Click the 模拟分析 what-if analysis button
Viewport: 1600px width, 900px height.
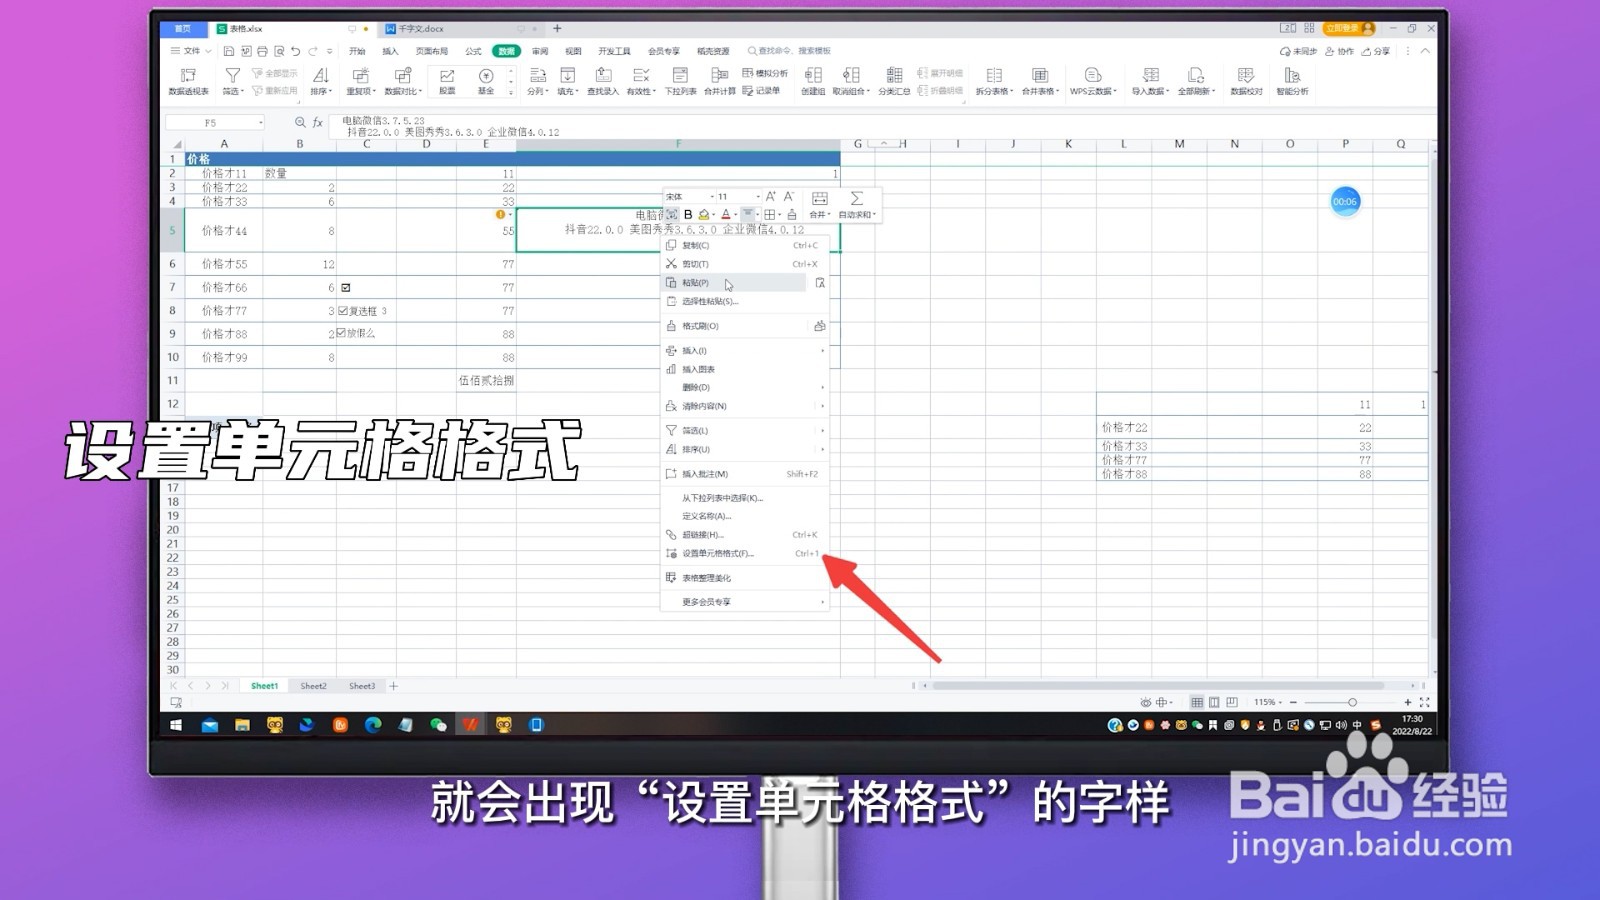[x=765, y=73]
